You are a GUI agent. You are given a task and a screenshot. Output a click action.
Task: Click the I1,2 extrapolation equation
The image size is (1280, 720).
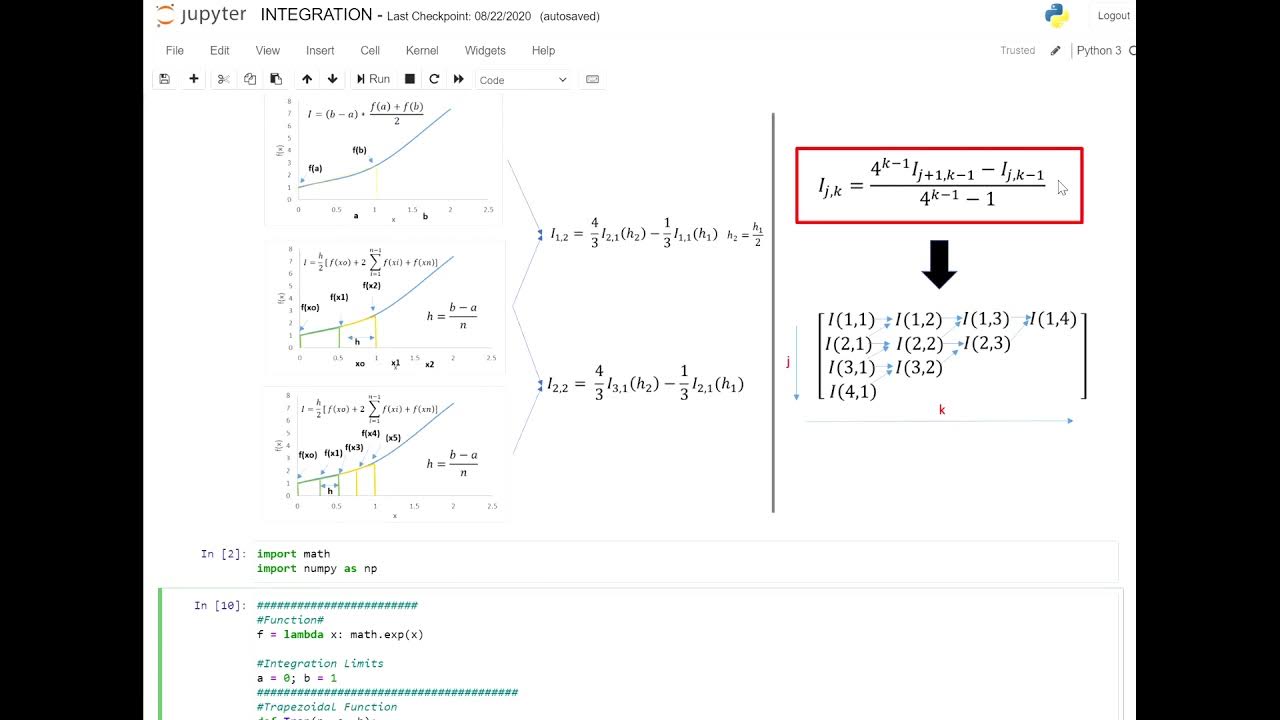[x=633, y=234]
